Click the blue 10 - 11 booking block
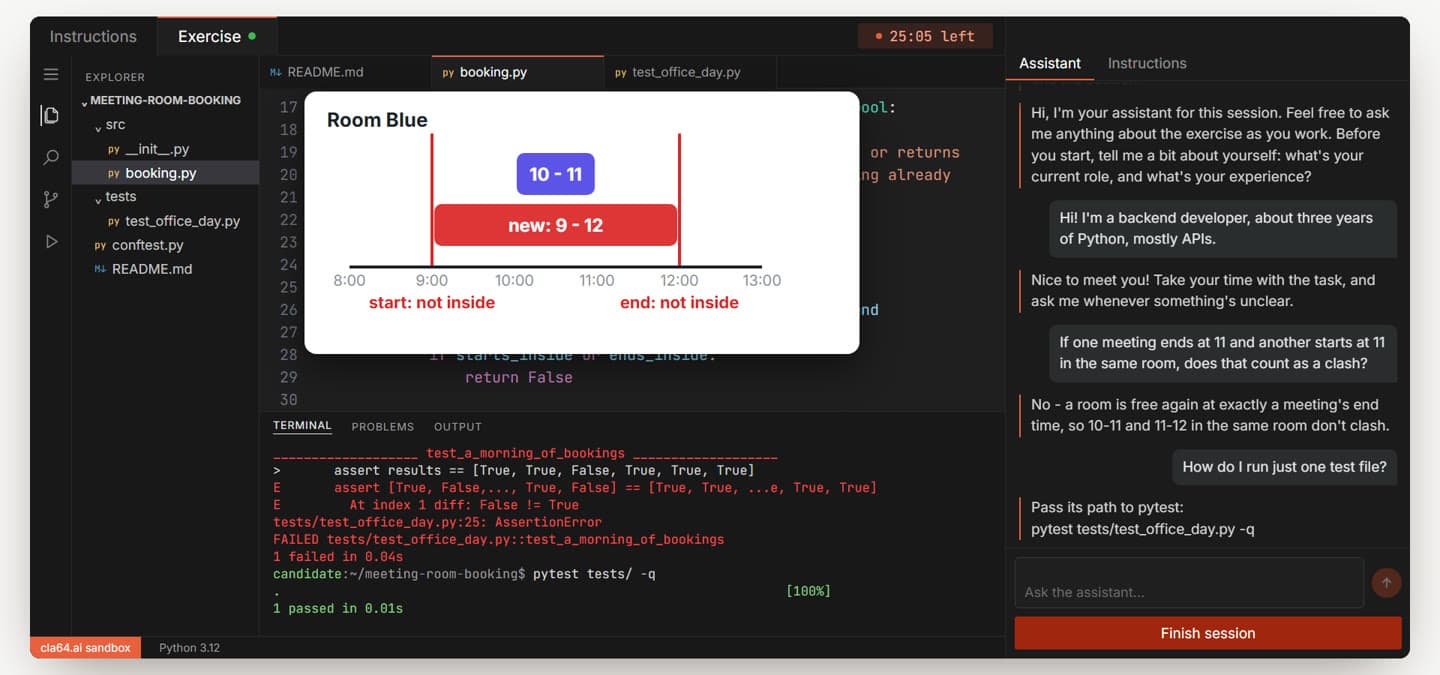Screen dimensions: 1440x675 (556, 174)
